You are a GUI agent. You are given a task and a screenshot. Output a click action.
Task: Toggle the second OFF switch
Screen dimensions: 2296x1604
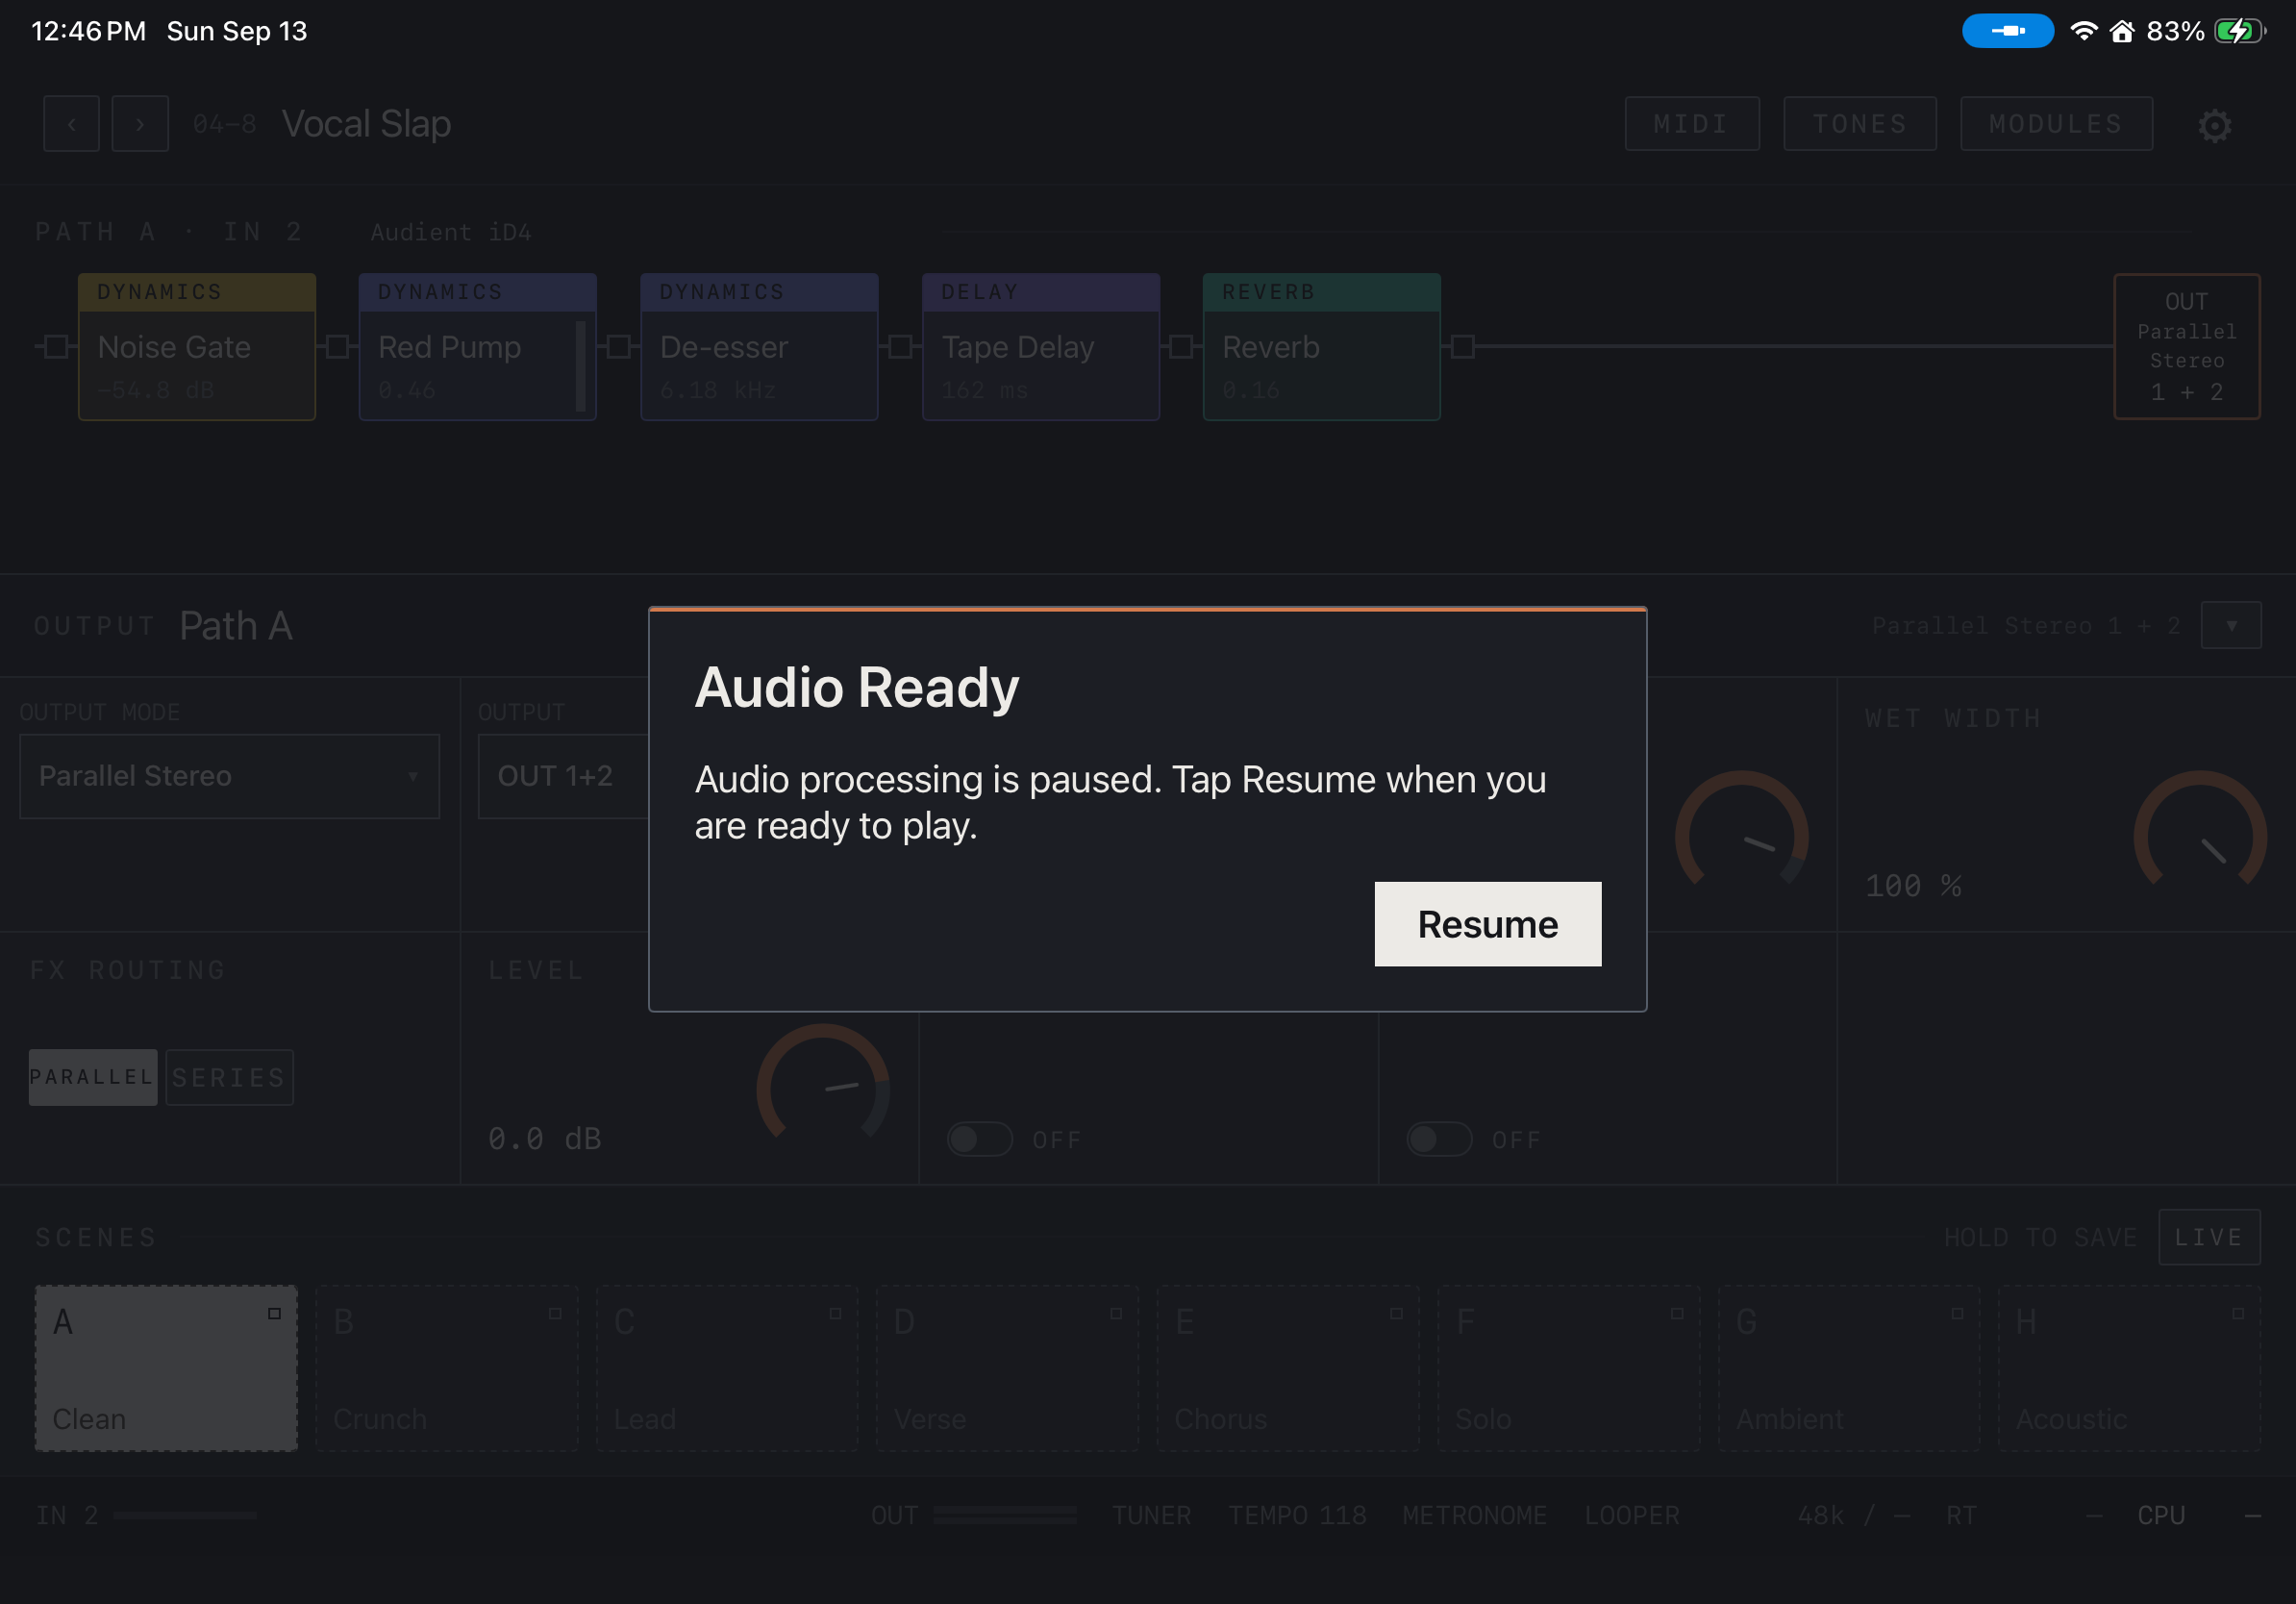pyautogui.click(x=1439, y=1139)
